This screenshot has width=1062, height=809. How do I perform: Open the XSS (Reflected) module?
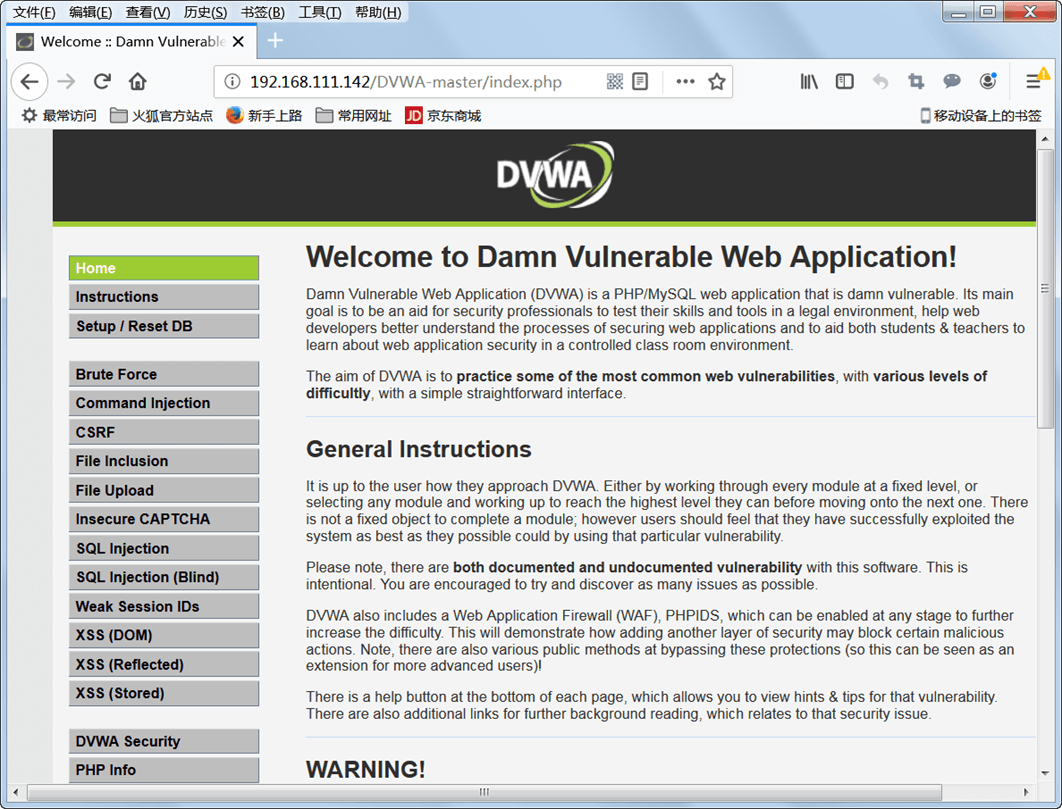164,665
